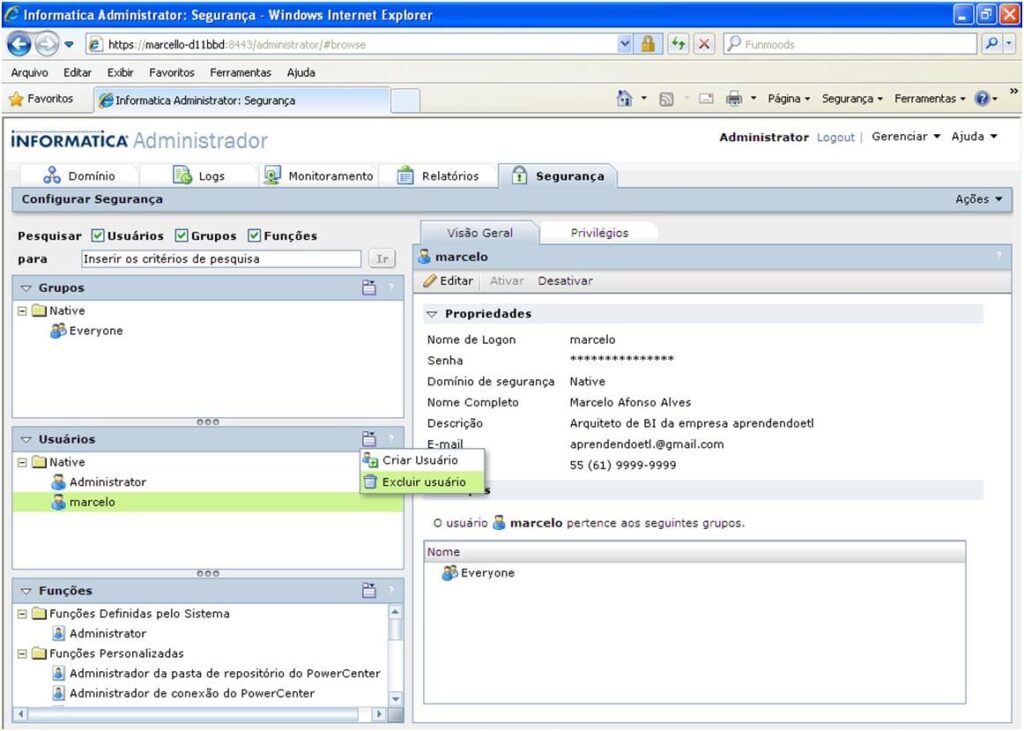Click the Everyone group icon in Grupos tree

(x=58, y=331)
